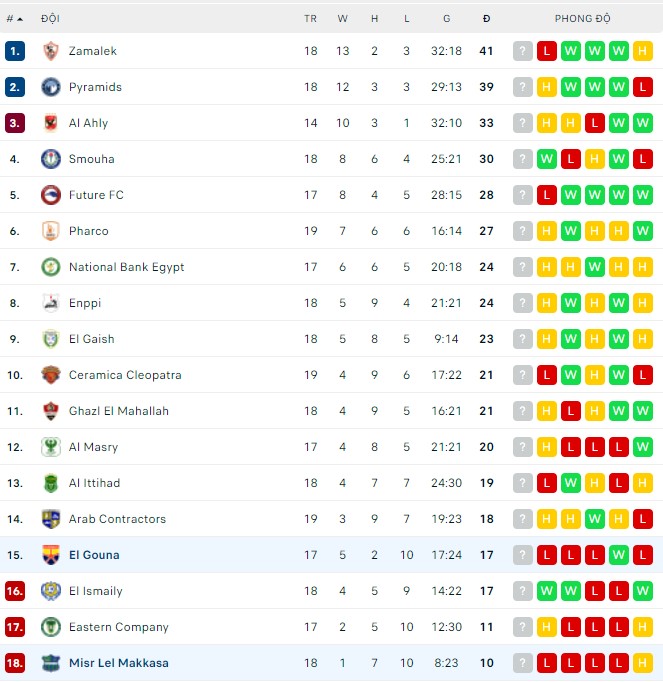Viewport: 663px width, 682px height.
Task: Click the Pharco club crest
Action: (x=51, y=231)
